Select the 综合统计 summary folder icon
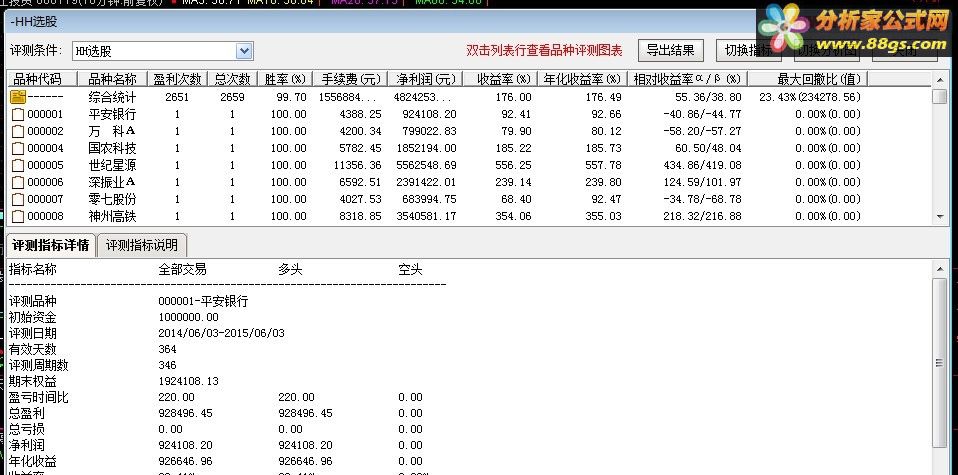This screenshot has width=958, height=475. coord(18,97)
